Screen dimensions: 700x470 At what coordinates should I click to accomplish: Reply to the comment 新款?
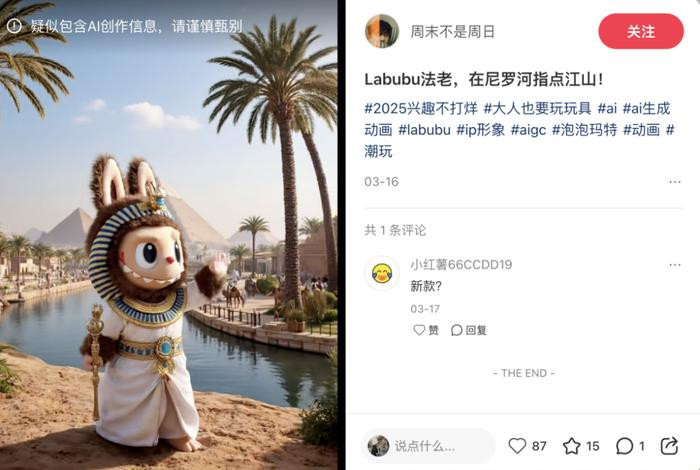coord(469,330)
